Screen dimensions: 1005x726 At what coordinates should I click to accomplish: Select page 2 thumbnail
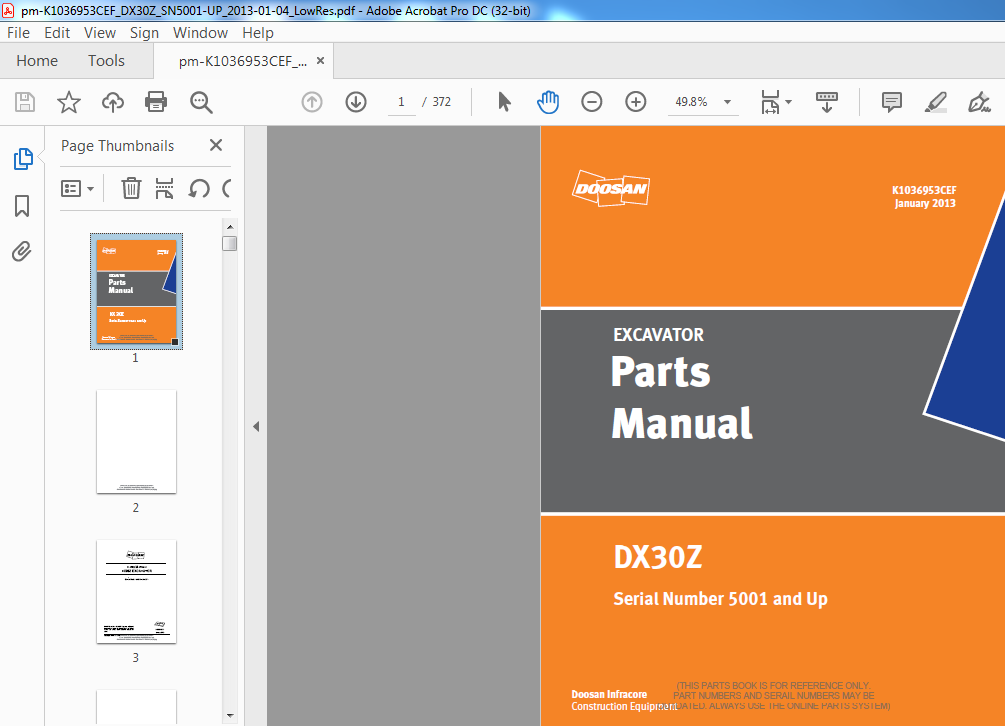coord(137,441)
